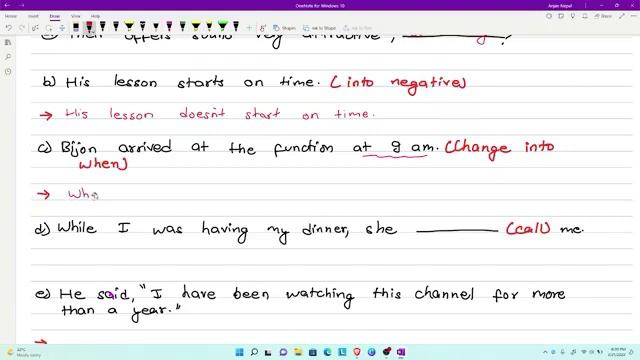Open the weather widget on the taskbar
The height and width of the screenshot is (360, 640).
tap(24, 352)
